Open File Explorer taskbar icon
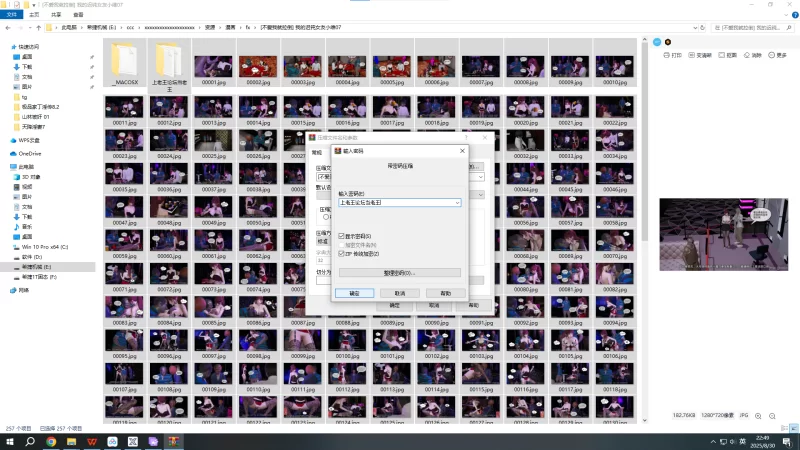 71,441
